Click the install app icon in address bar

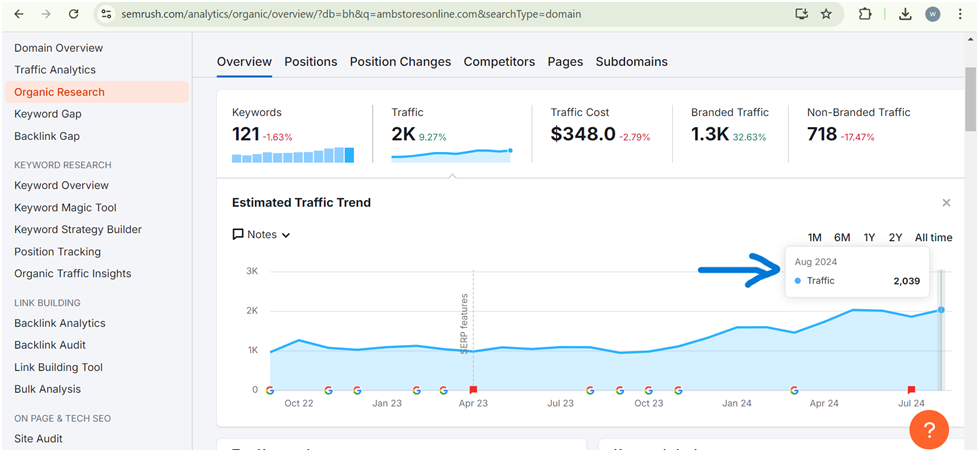802,14
